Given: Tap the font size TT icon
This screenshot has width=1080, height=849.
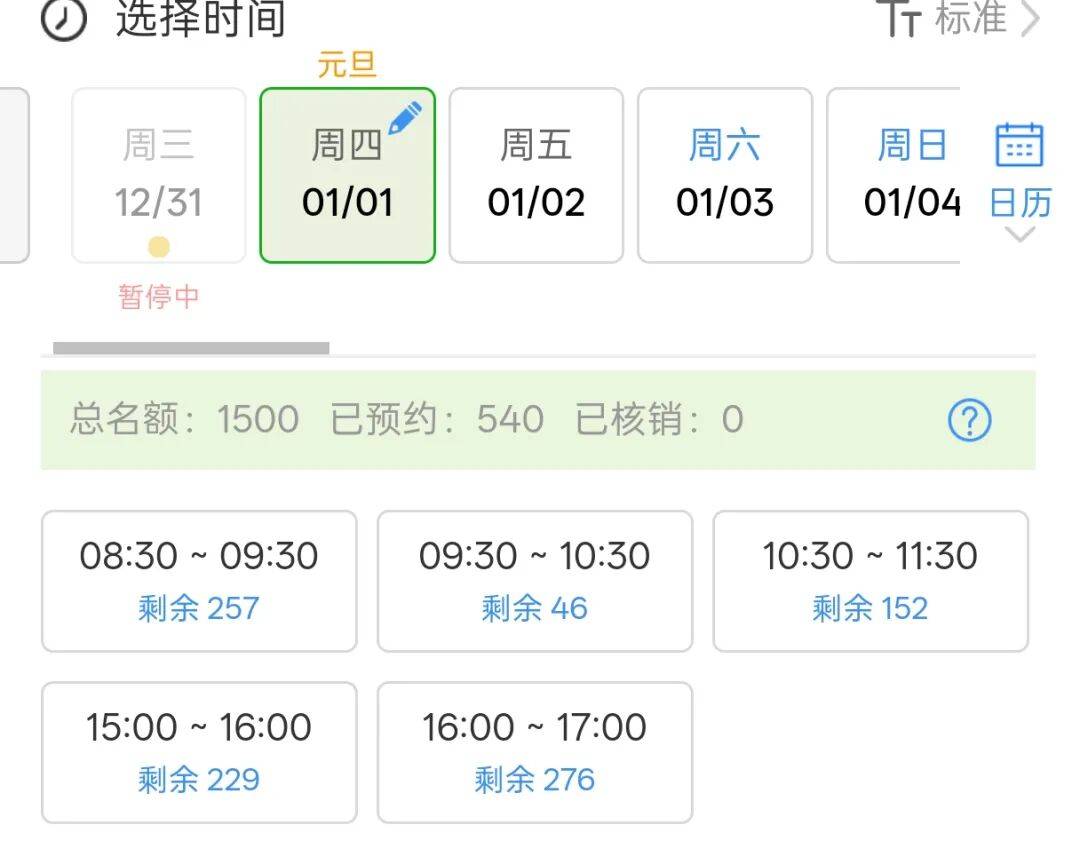Looking at the screenshot, I should pyautogui.click(x=898, y=19).
